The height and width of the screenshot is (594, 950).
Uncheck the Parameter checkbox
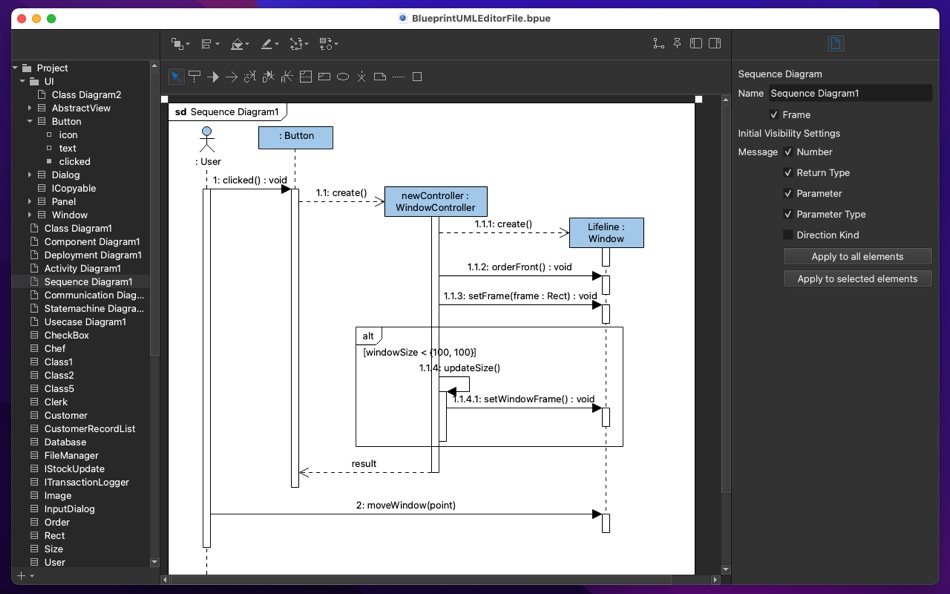(788, 193)
